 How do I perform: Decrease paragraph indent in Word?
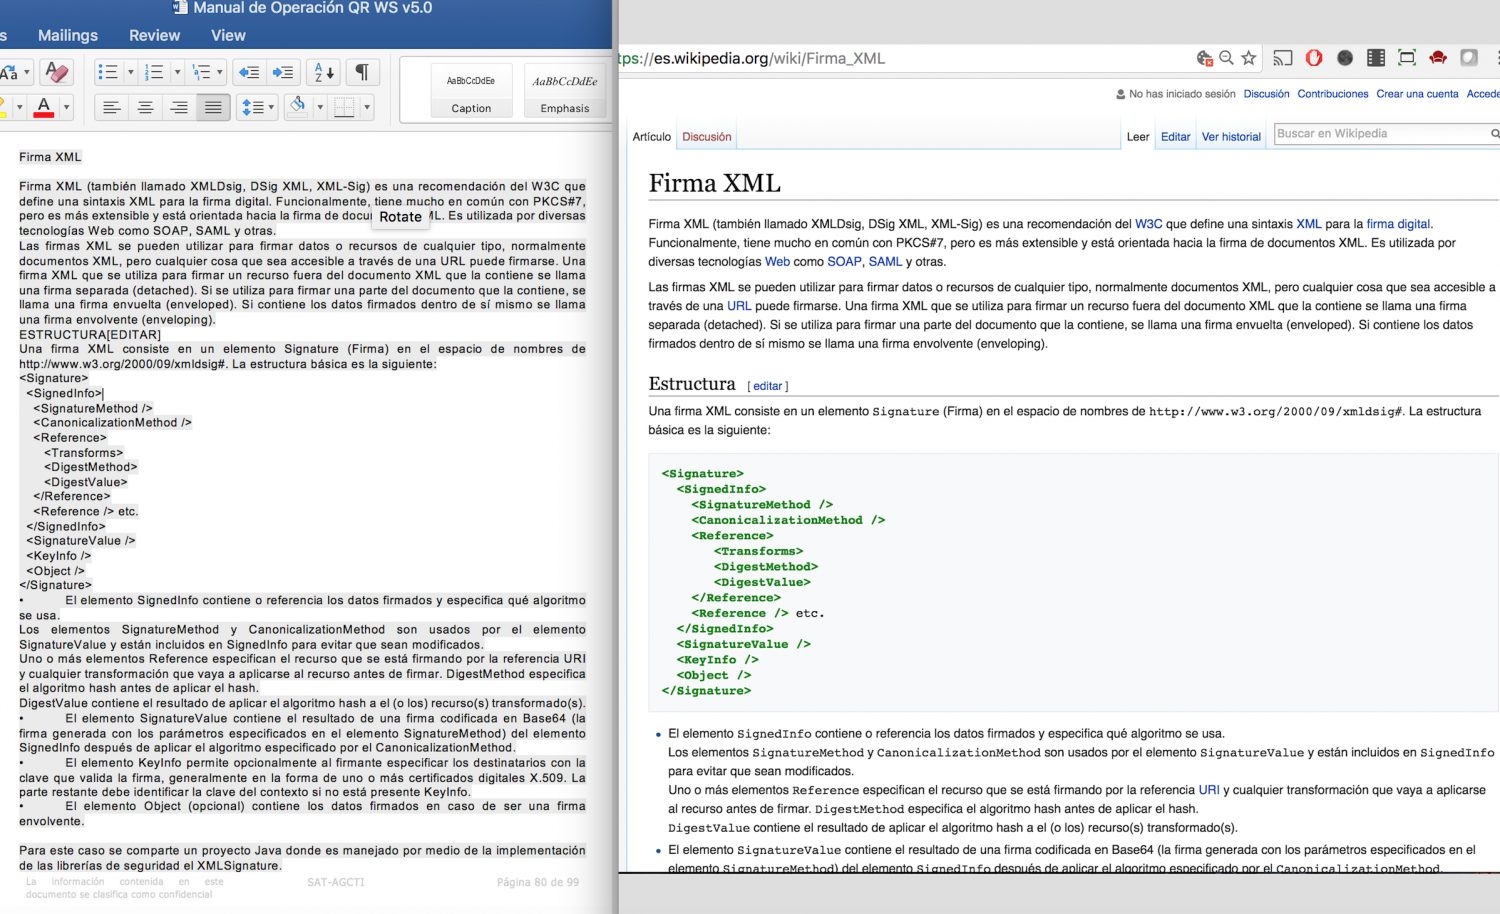pyautogui.click(x=249, y=72)
